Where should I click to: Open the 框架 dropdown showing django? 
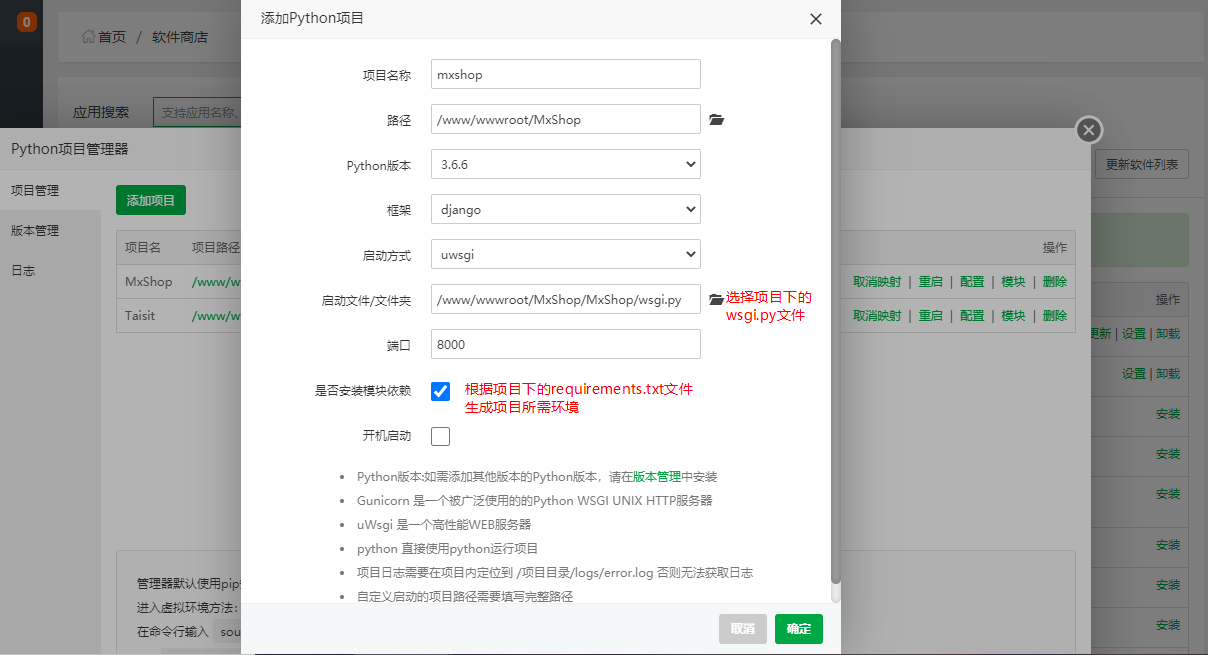pyautogui.click(x=565, y=209)
